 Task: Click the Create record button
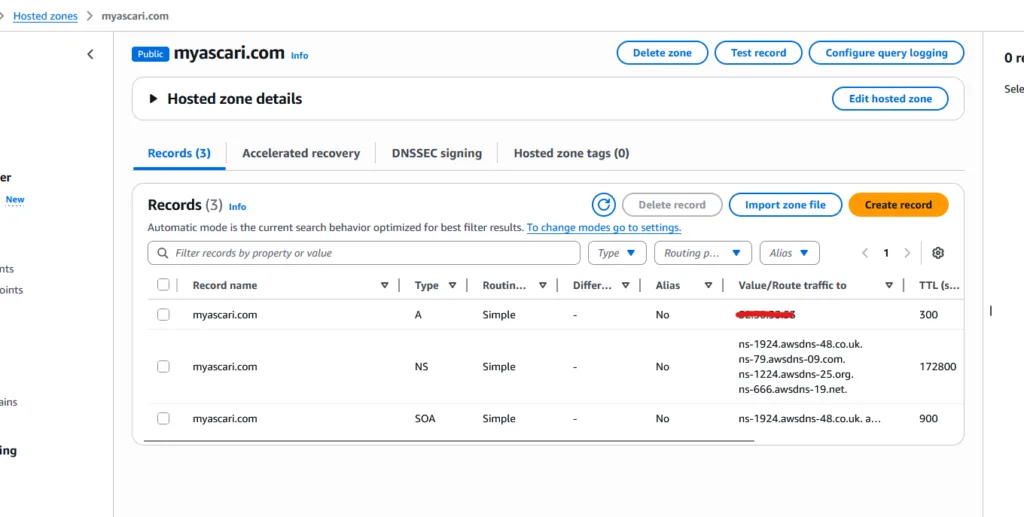pos(897,205)
